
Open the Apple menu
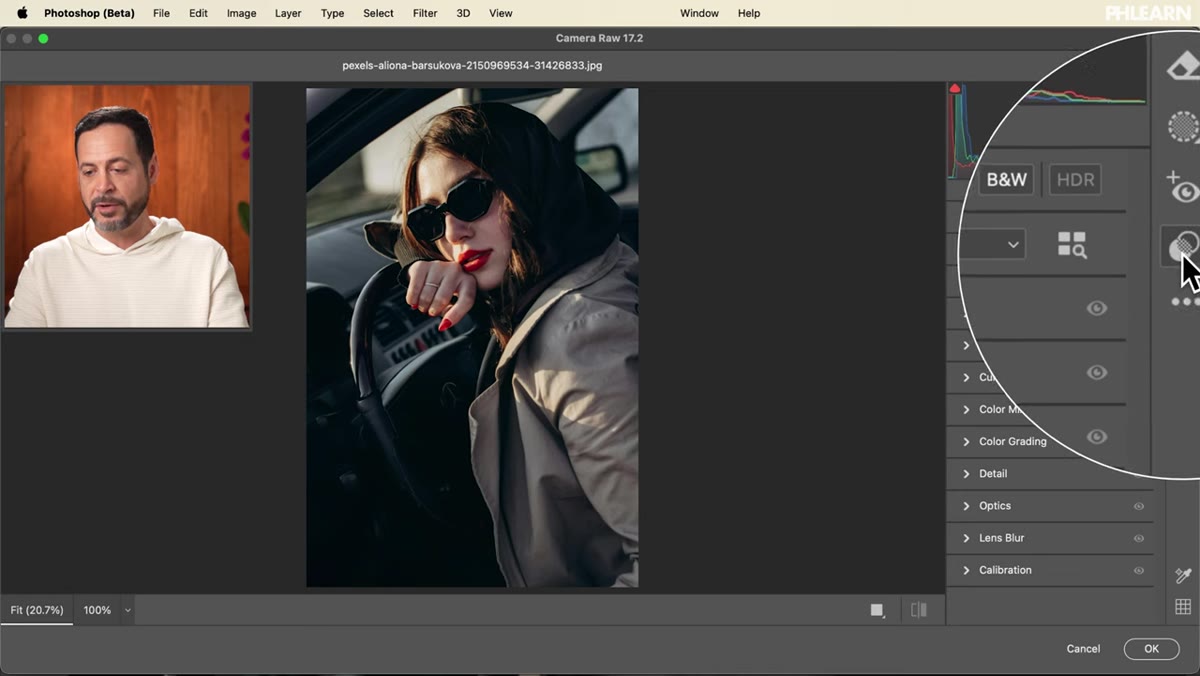22,13
